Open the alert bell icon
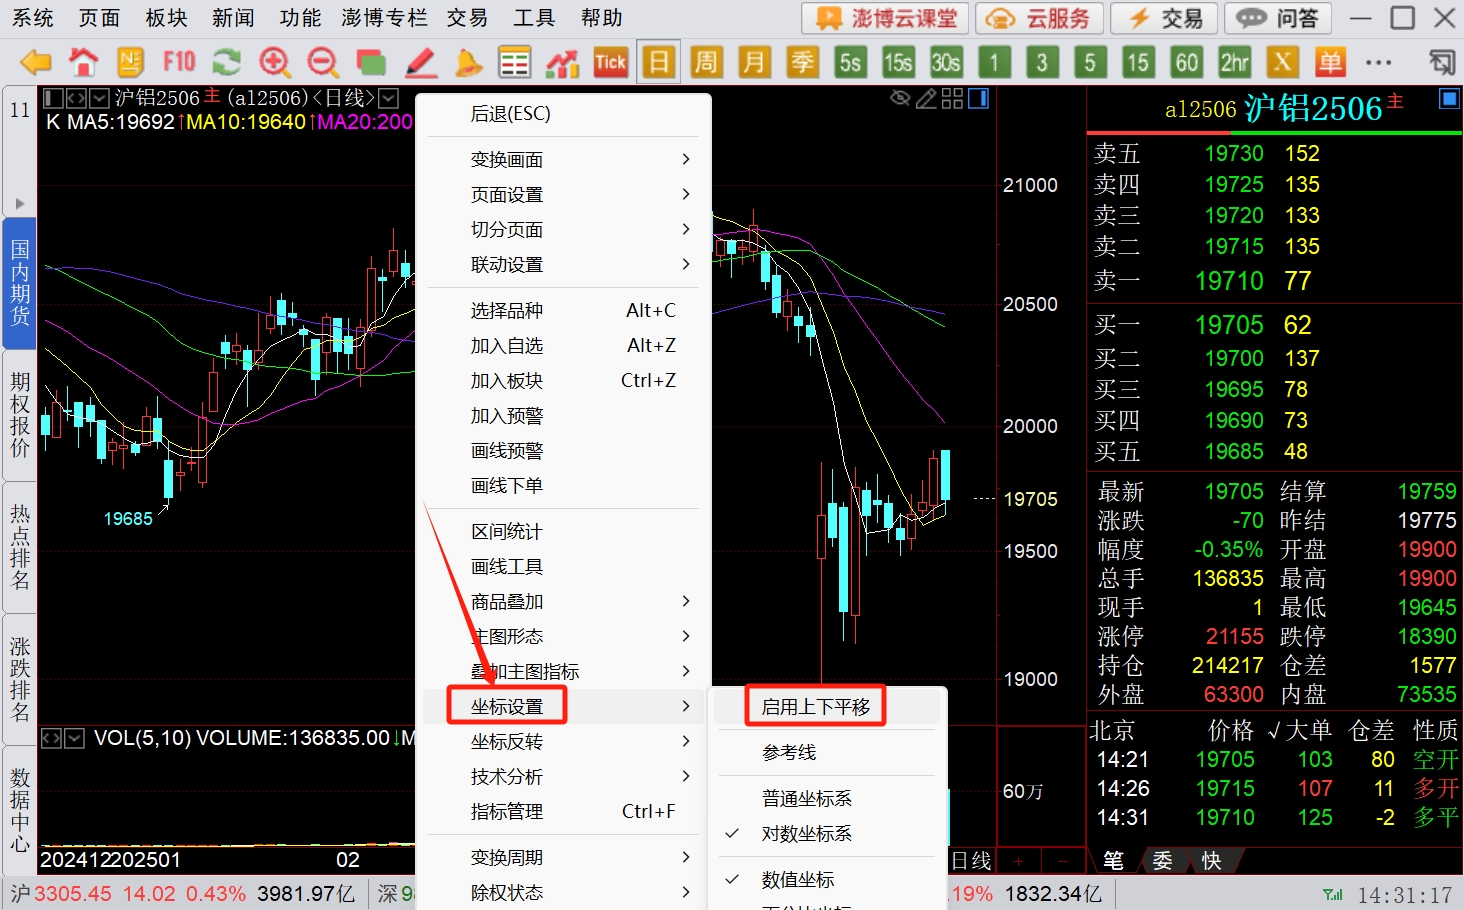 (467, 63)
